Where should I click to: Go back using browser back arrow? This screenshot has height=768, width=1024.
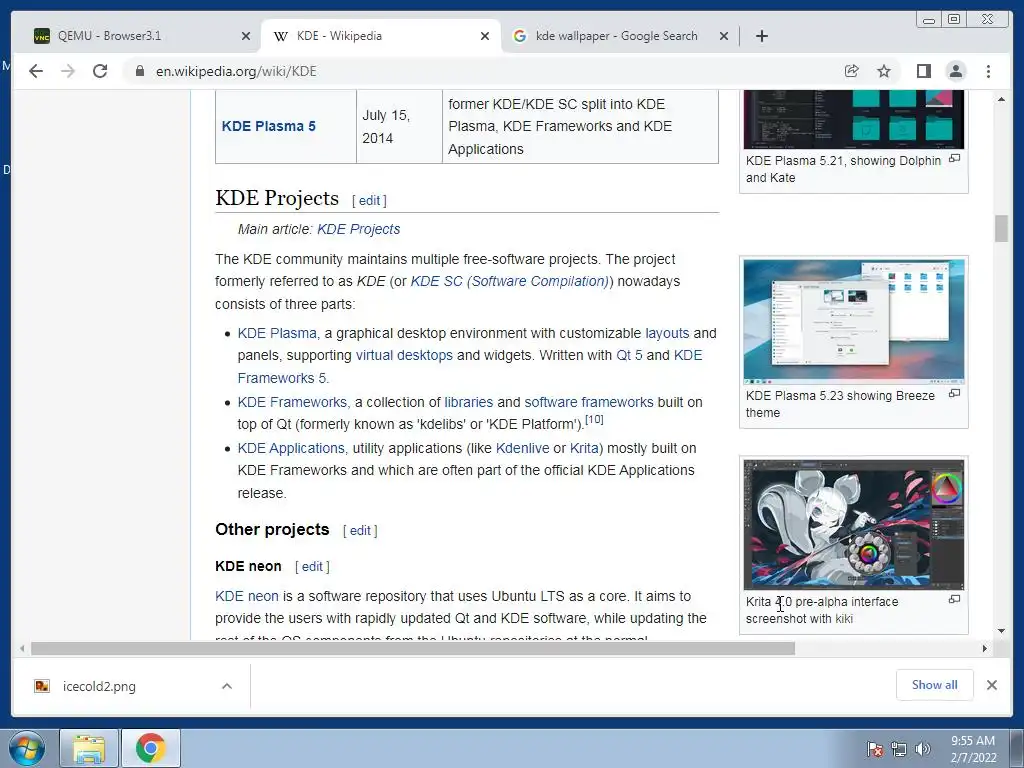click(x=36, y=71)
